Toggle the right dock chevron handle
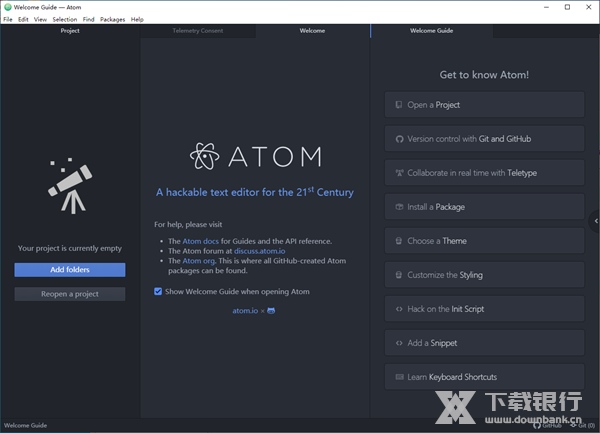This screenshot has height=433, width=600. (x=596, y=221)
